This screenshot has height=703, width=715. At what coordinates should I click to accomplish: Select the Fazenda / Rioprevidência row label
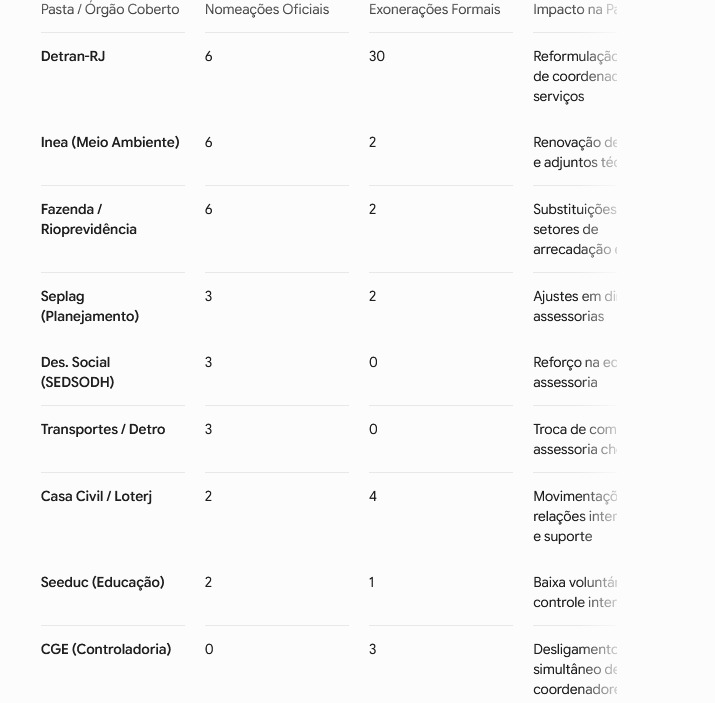[89, 219]
